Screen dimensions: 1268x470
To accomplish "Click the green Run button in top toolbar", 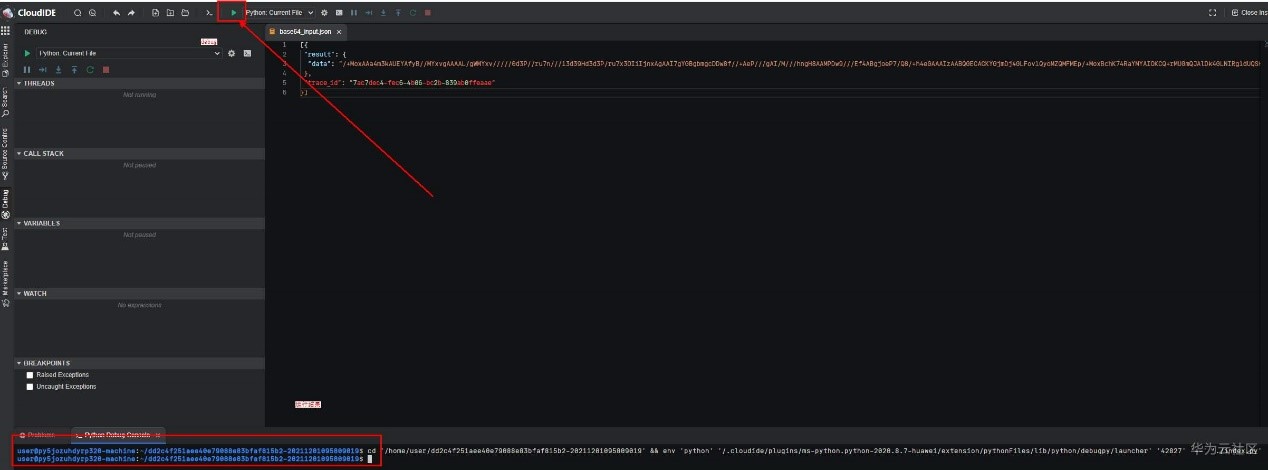I will [x=233, y=13].
